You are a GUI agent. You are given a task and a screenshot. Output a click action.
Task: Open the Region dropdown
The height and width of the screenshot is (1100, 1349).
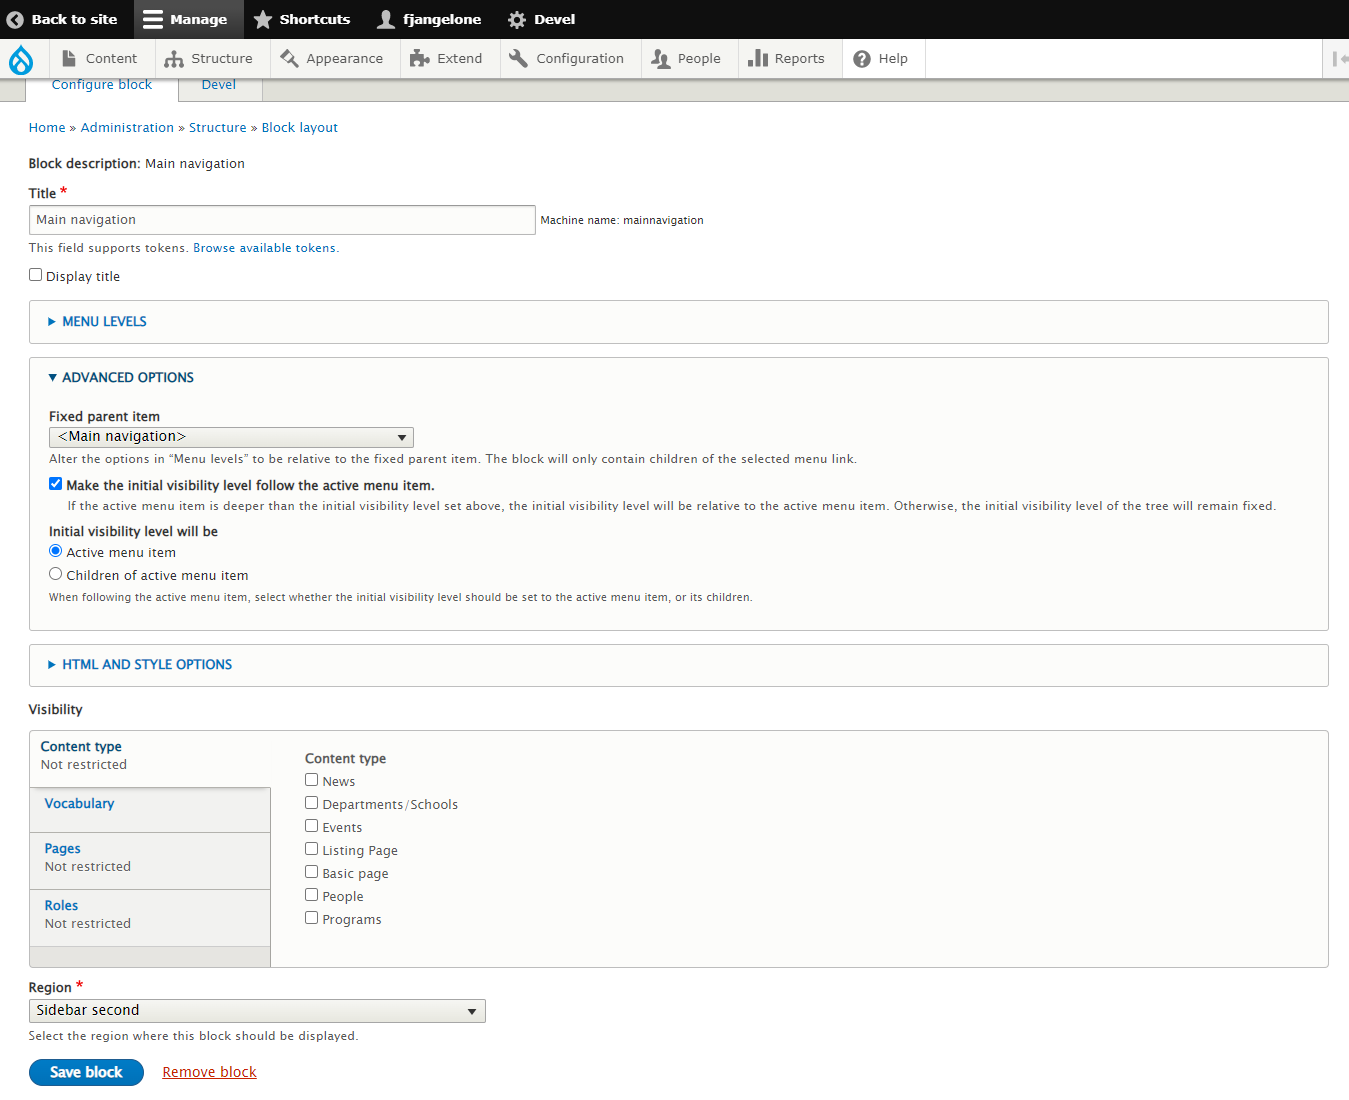257,1010
